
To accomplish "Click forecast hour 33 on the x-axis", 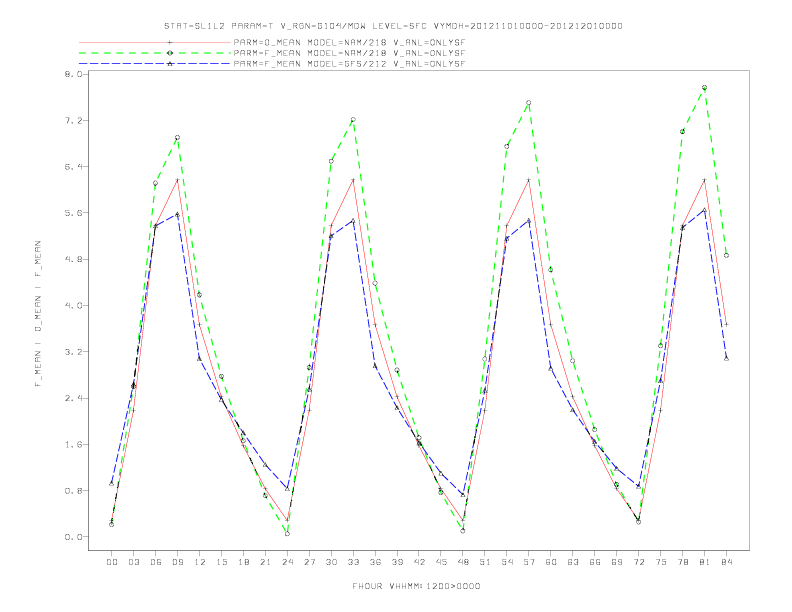I will click(x=353, y=562).
